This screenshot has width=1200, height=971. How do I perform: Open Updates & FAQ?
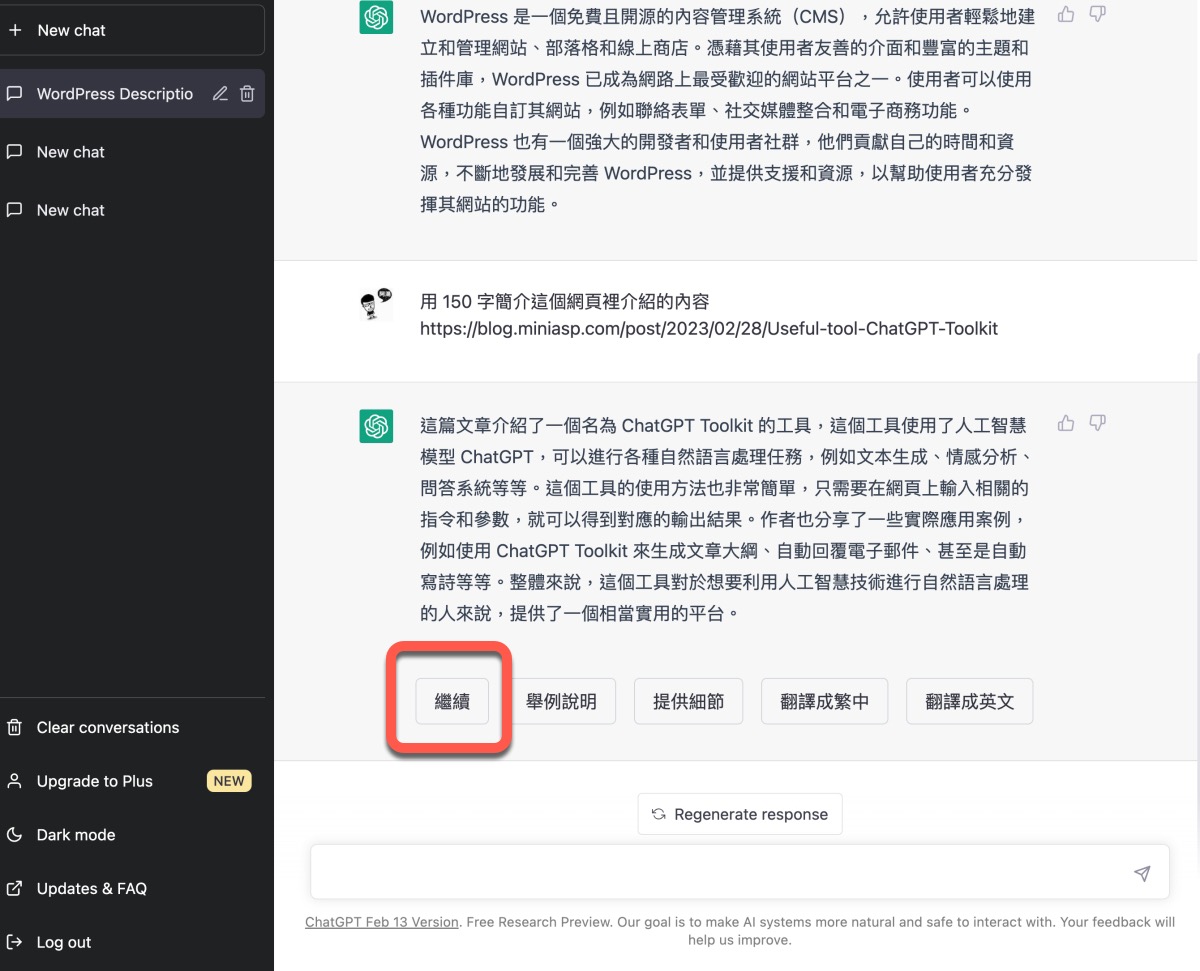(132, 888)
